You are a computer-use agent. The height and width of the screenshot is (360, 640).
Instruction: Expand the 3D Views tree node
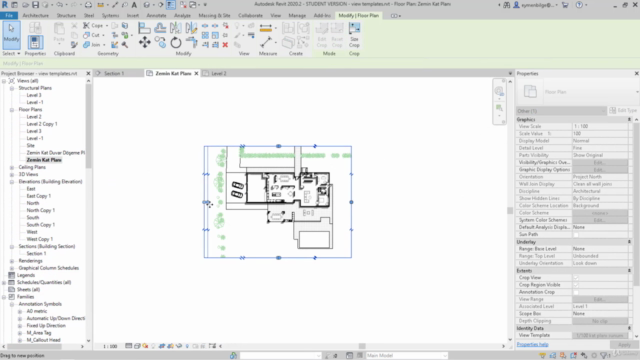12,175
